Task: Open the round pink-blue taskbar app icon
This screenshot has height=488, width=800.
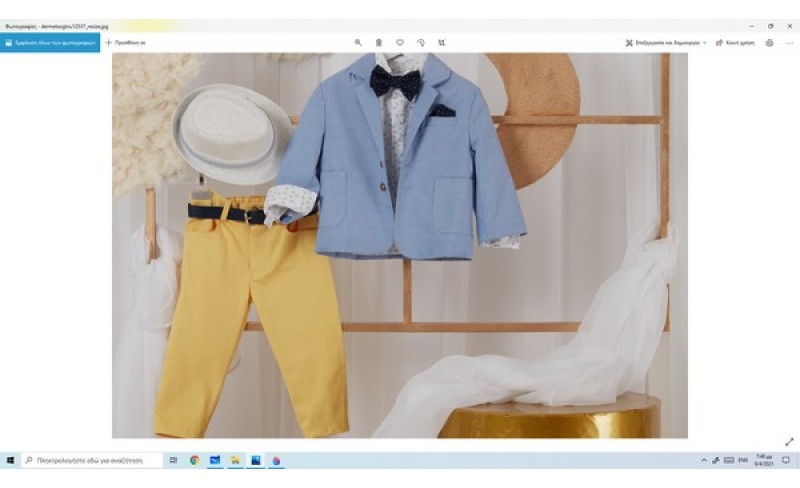Action: point(276,460)
